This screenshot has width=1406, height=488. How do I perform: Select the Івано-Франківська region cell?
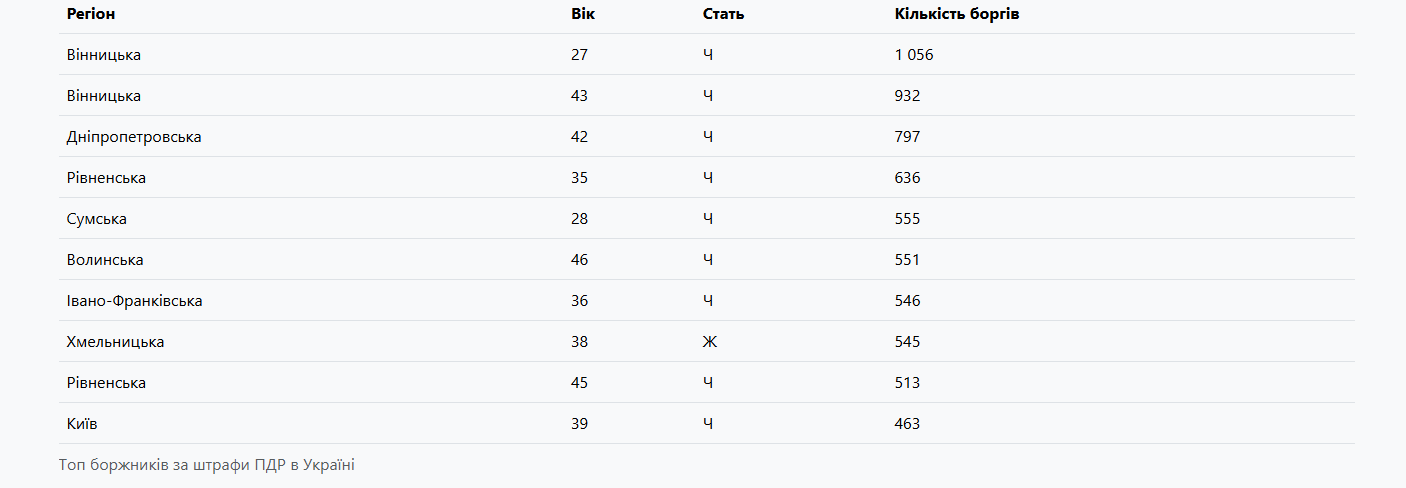(x=135, y=301)
